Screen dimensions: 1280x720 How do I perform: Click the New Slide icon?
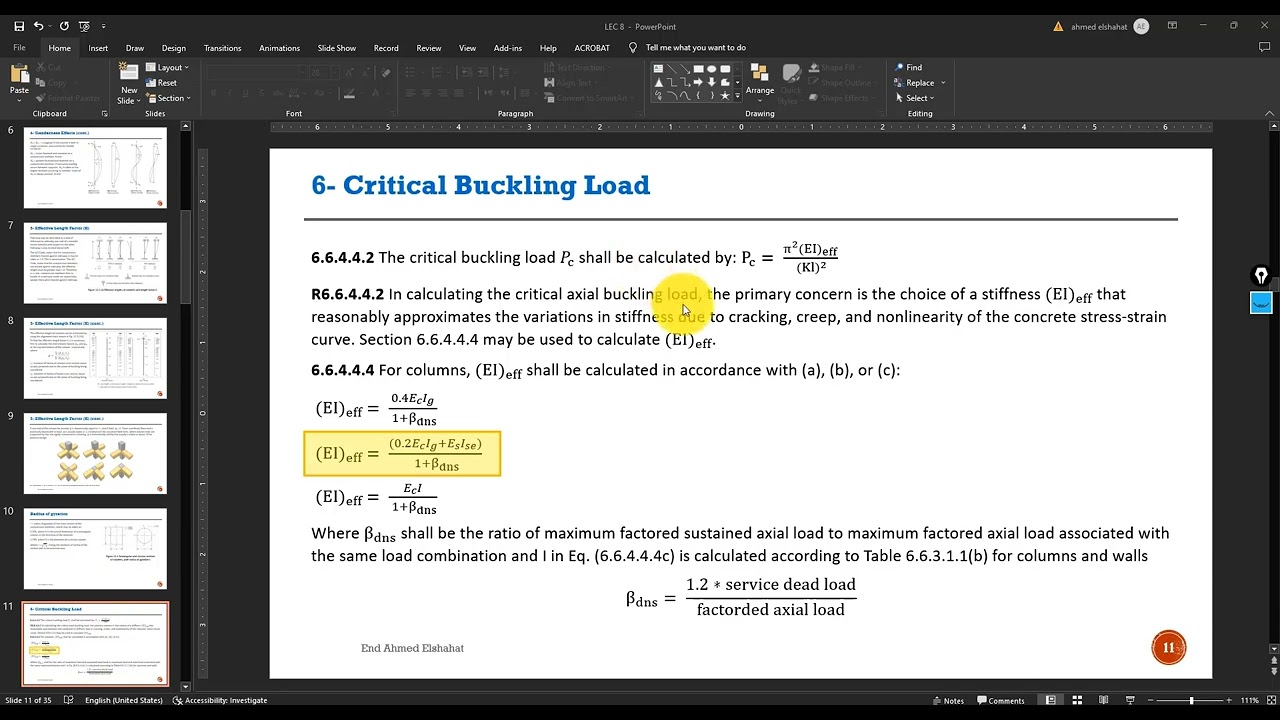pyautogui.click(x=129, y=72)
